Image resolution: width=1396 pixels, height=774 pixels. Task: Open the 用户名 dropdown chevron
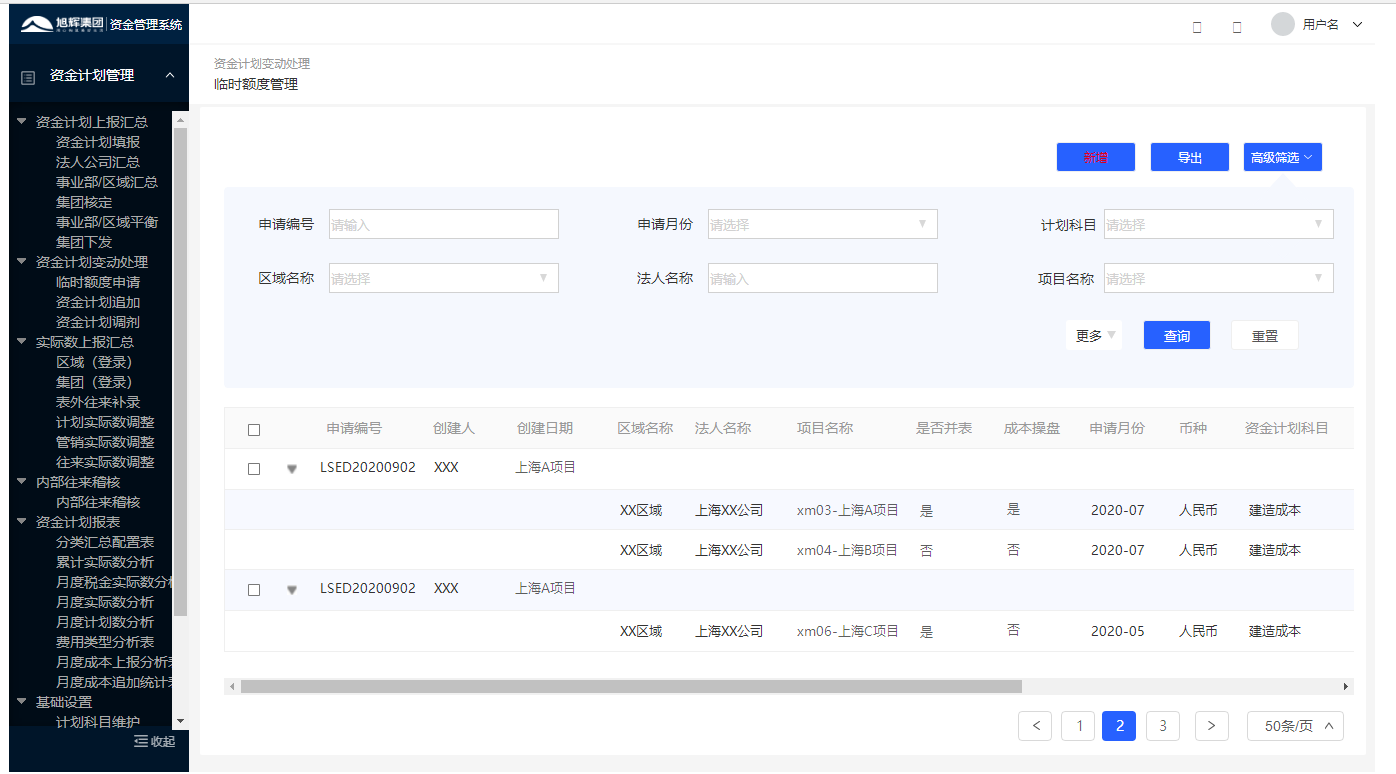1357,25
